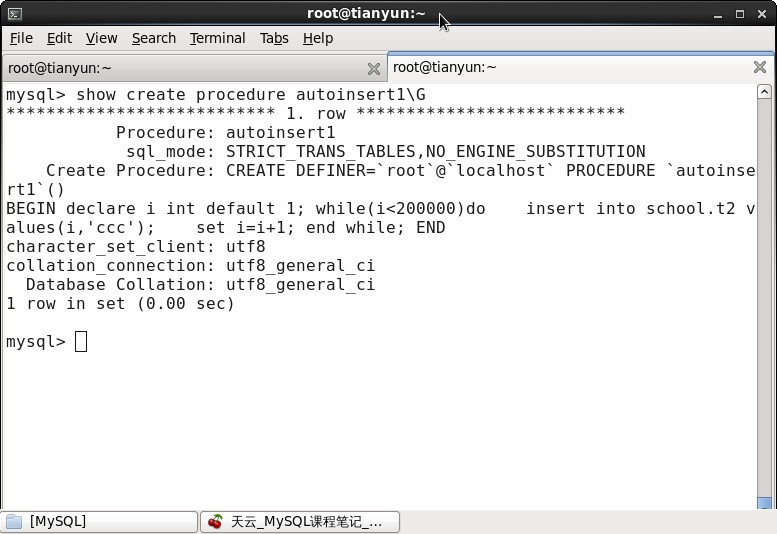Image resolution: width=777 pixels, height=534 pixels.
Task: Open the Tabs menu
Action: pyautogui.click(x=274, y=38)
